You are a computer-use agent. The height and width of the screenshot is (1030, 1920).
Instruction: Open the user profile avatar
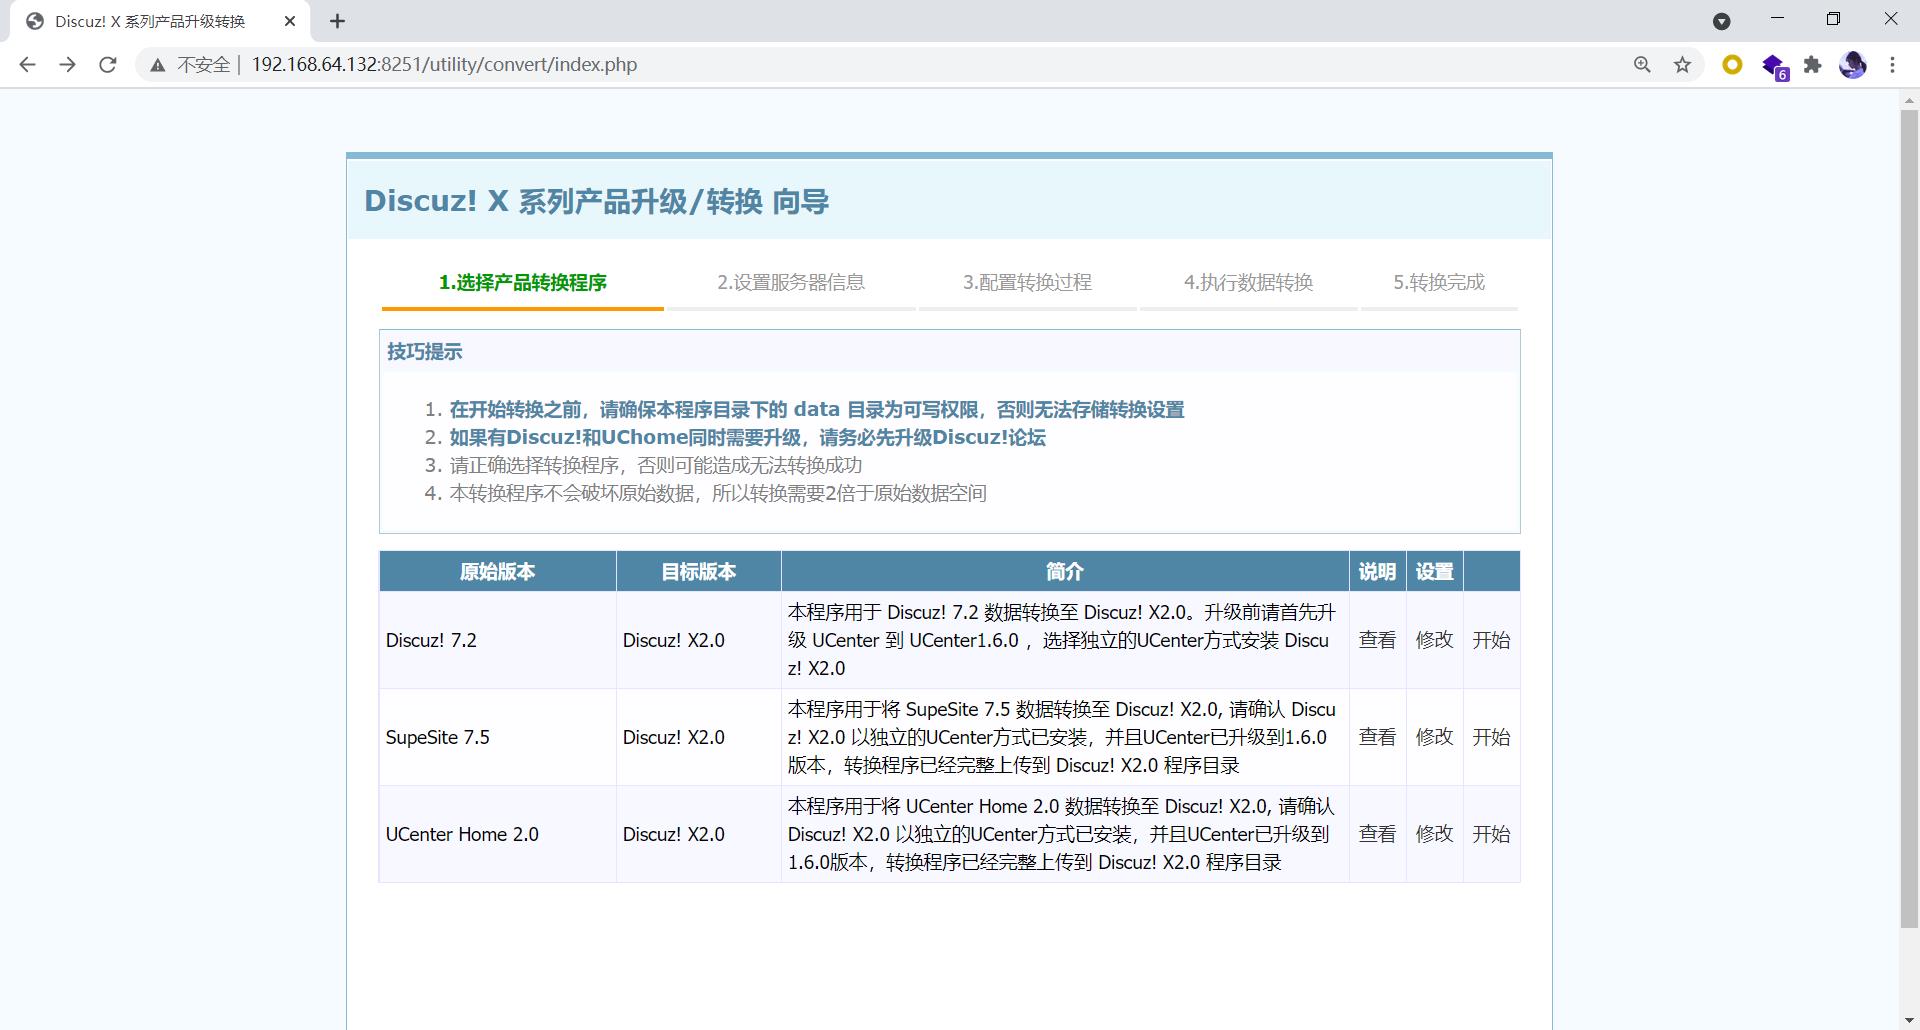point(1852,65)
